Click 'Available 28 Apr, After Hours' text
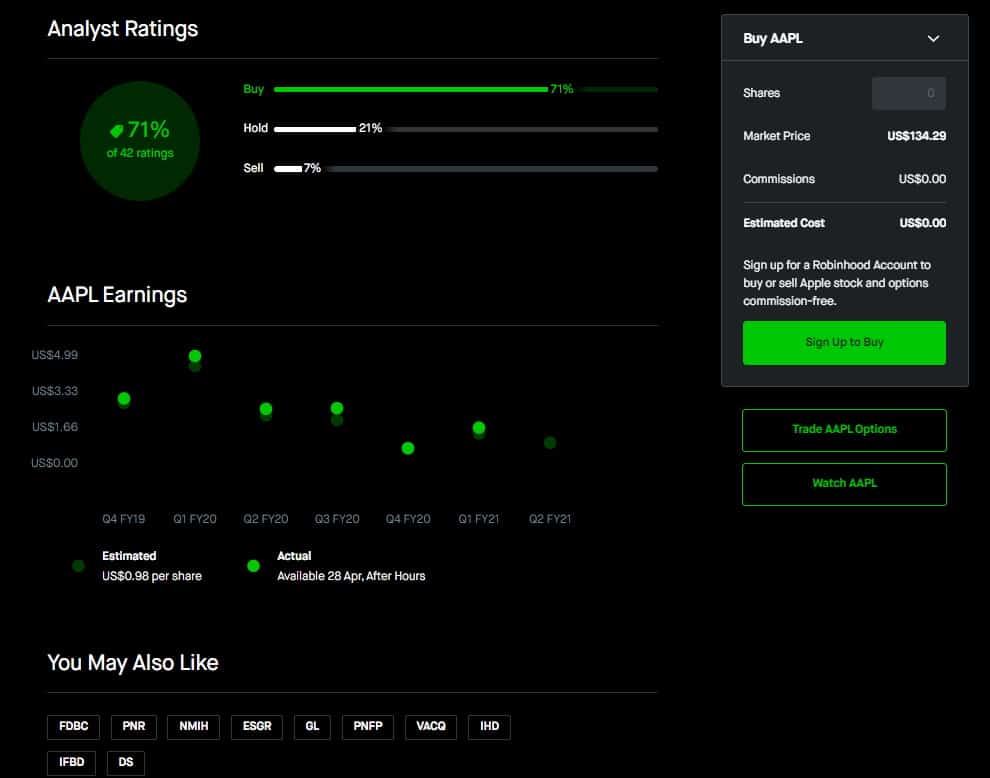 [351, 576]
